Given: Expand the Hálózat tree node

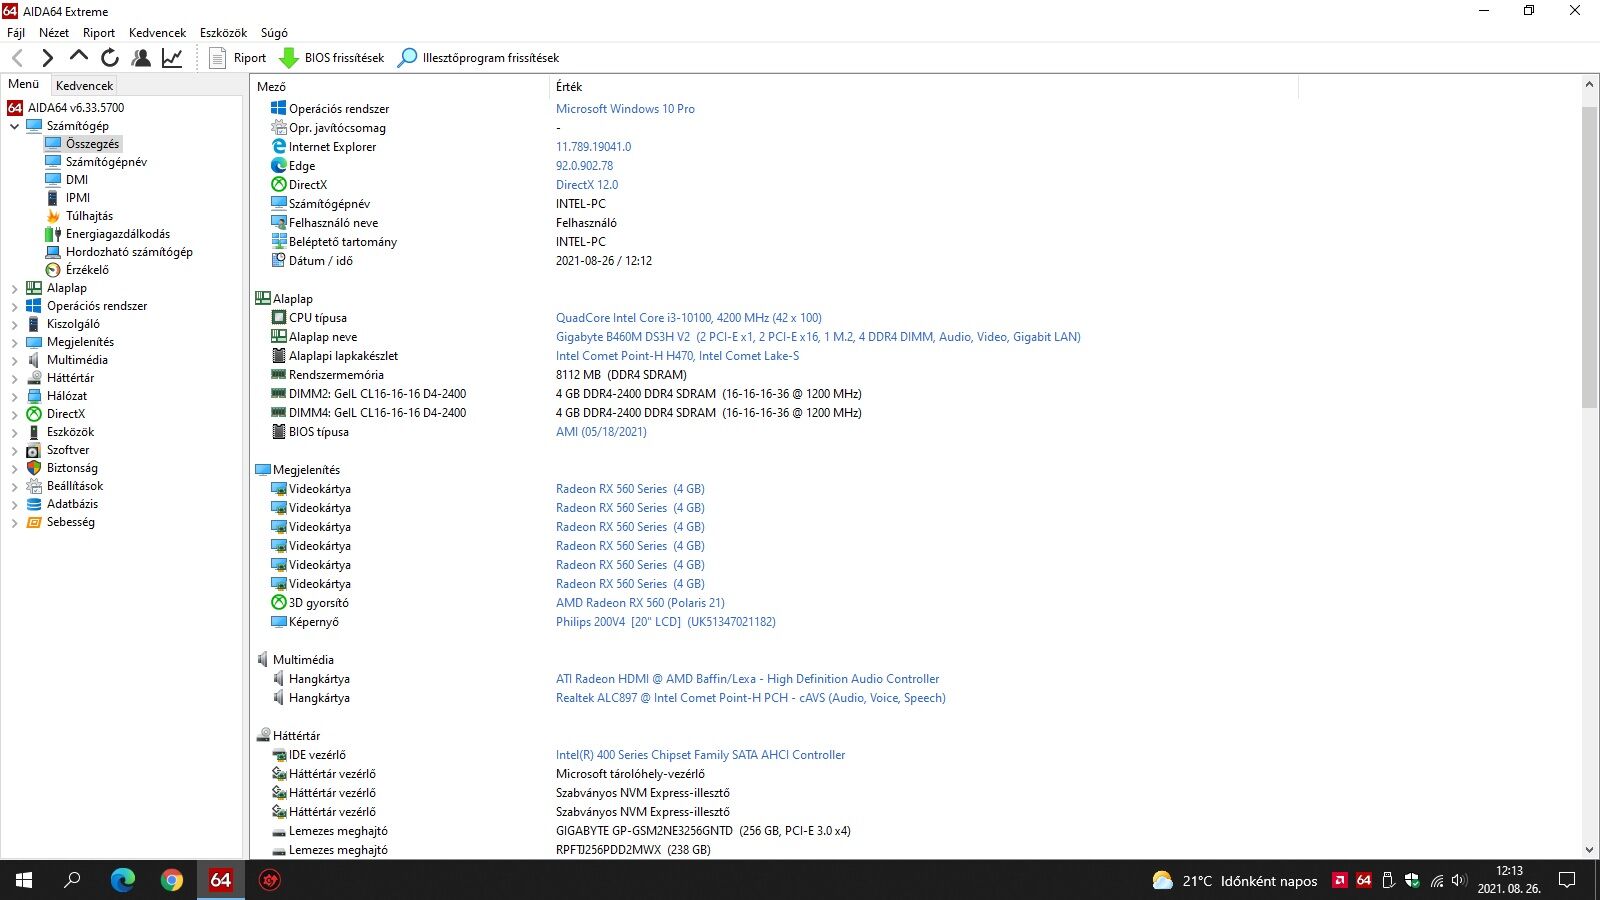Looking at the screenshot, I should (14, 396).
